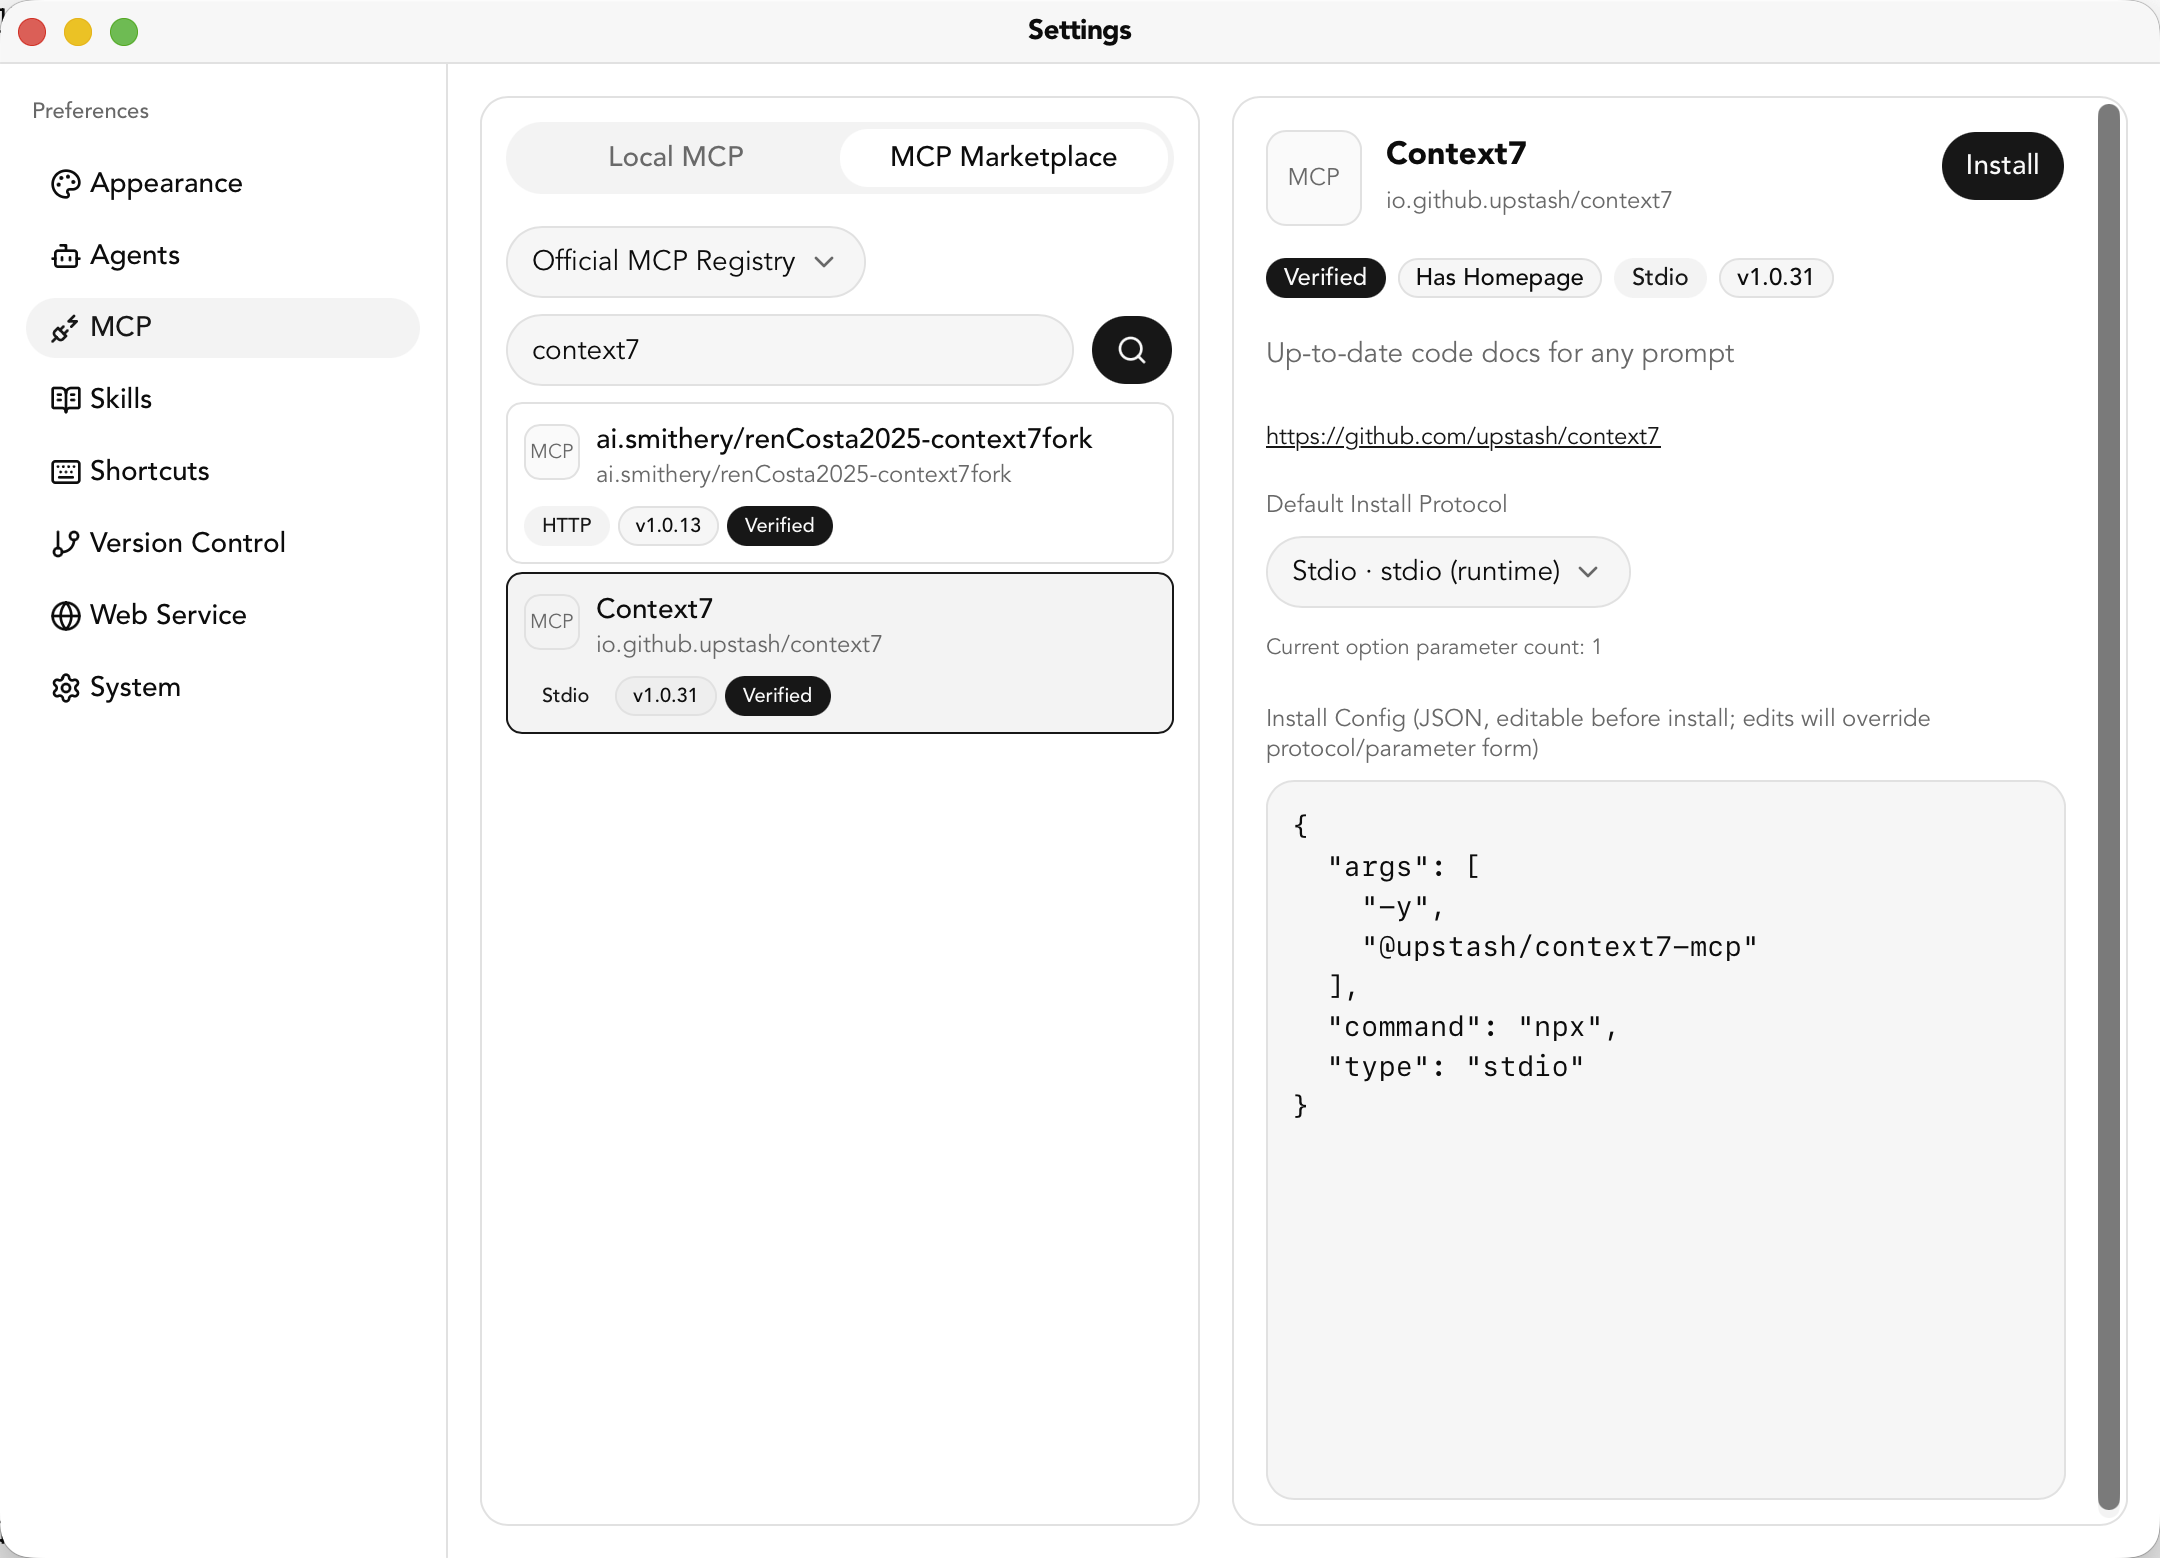This screenshot has height=1558, width=2160.
Task: Click the "@upstash/context7-mcp" line in config
Action: coord(1560,947)
